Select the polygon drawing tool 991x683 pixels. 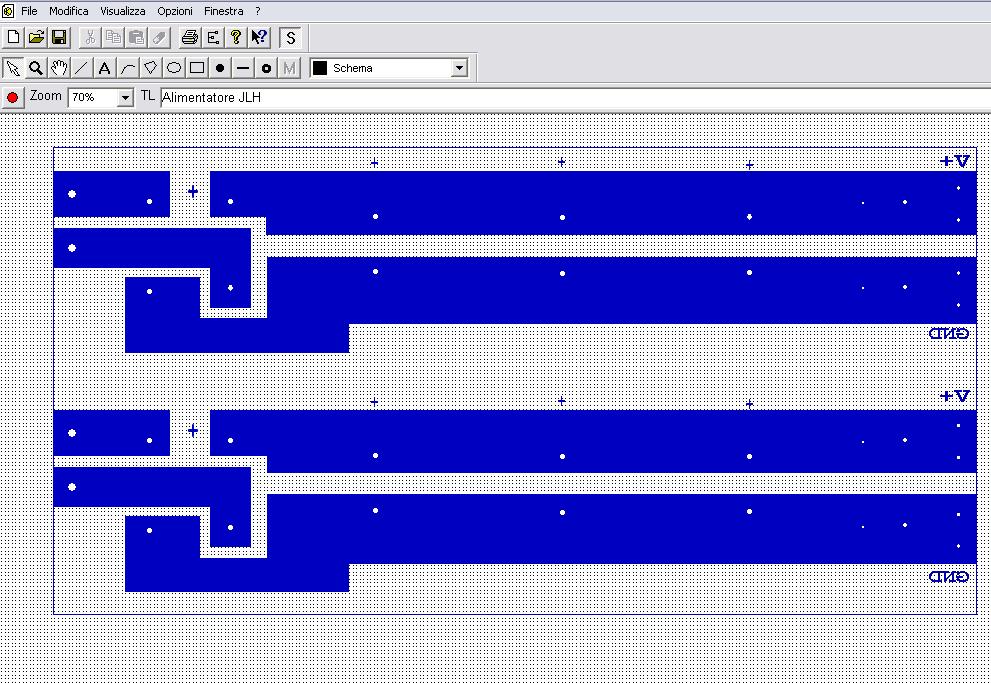[150, 68]
